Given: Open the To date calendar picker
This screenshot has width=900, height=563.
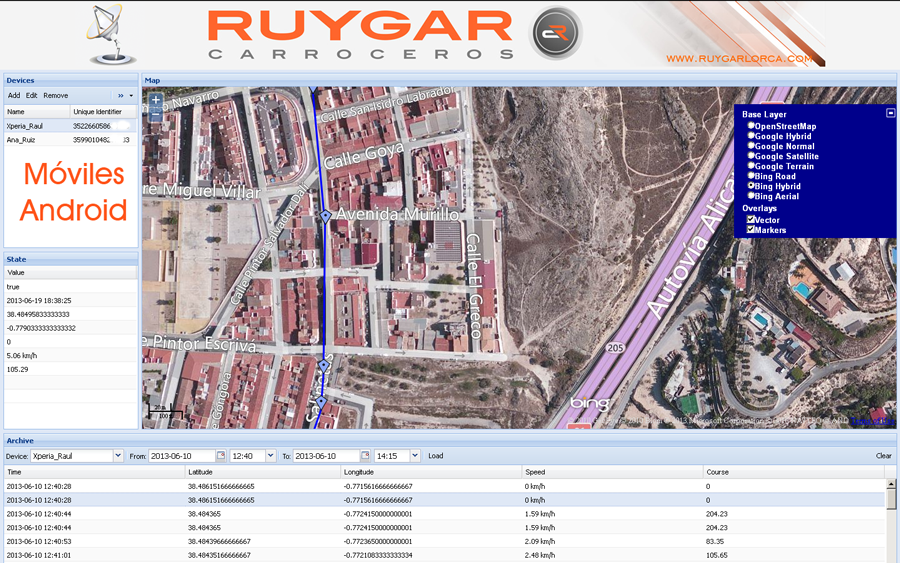Looking at the screenshot, I should click(x=365, y=456).
